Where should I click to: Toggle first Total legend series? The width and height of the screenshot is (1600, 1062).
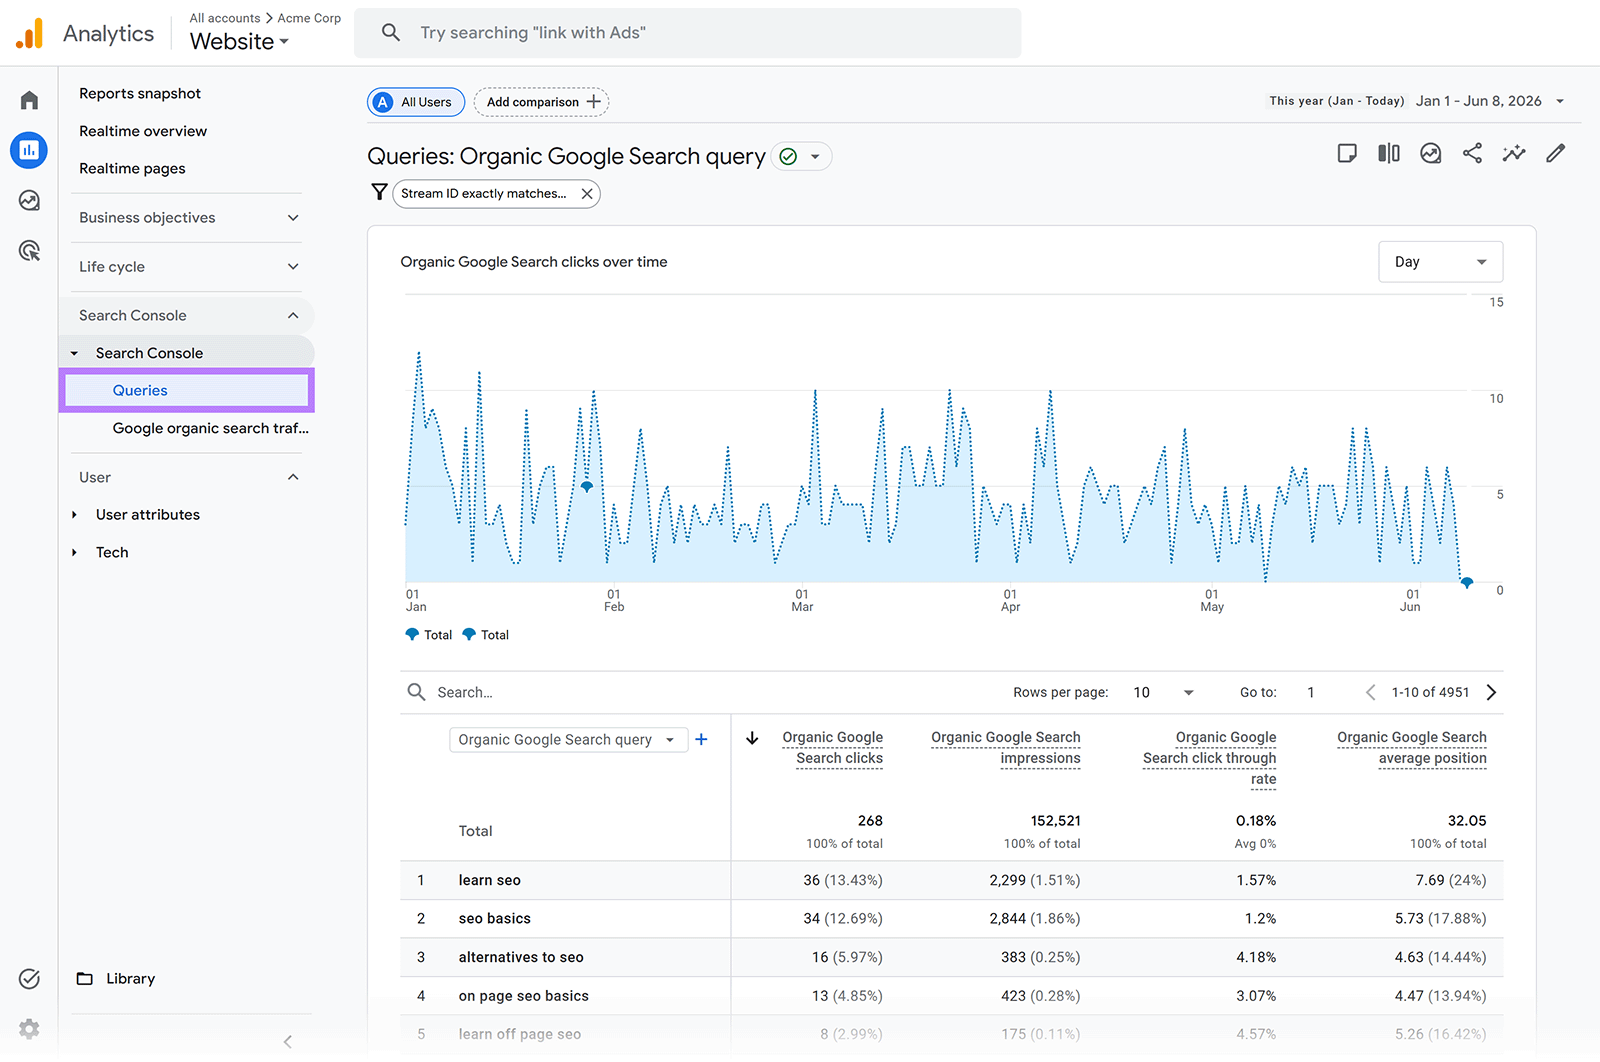coord(429,635)
